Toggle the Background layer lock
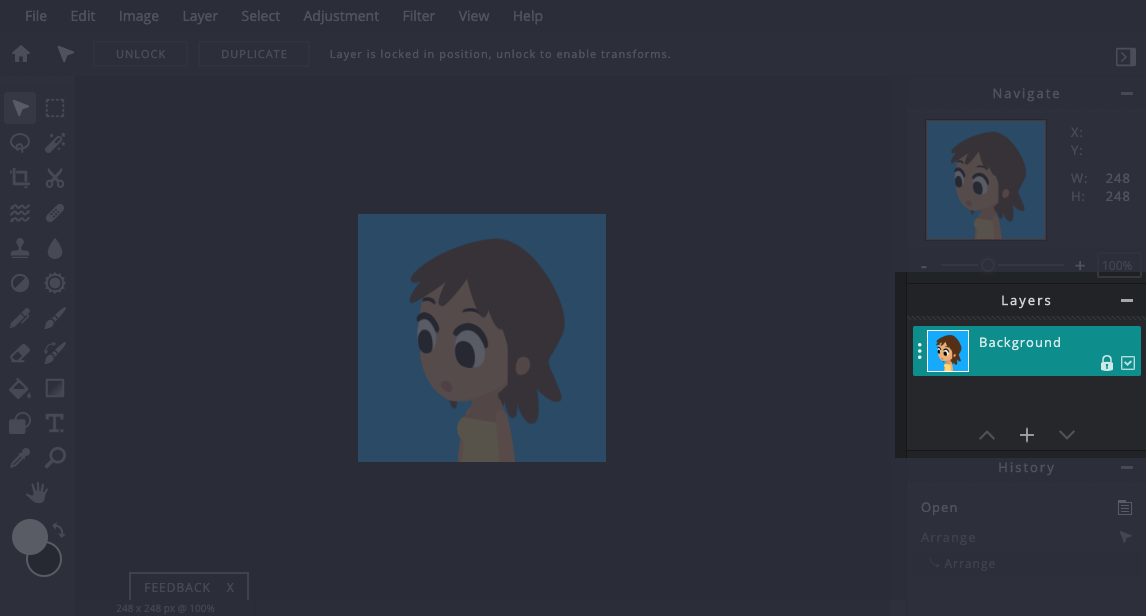Viewport: 1146px width, 616px height. (1107, 363)
